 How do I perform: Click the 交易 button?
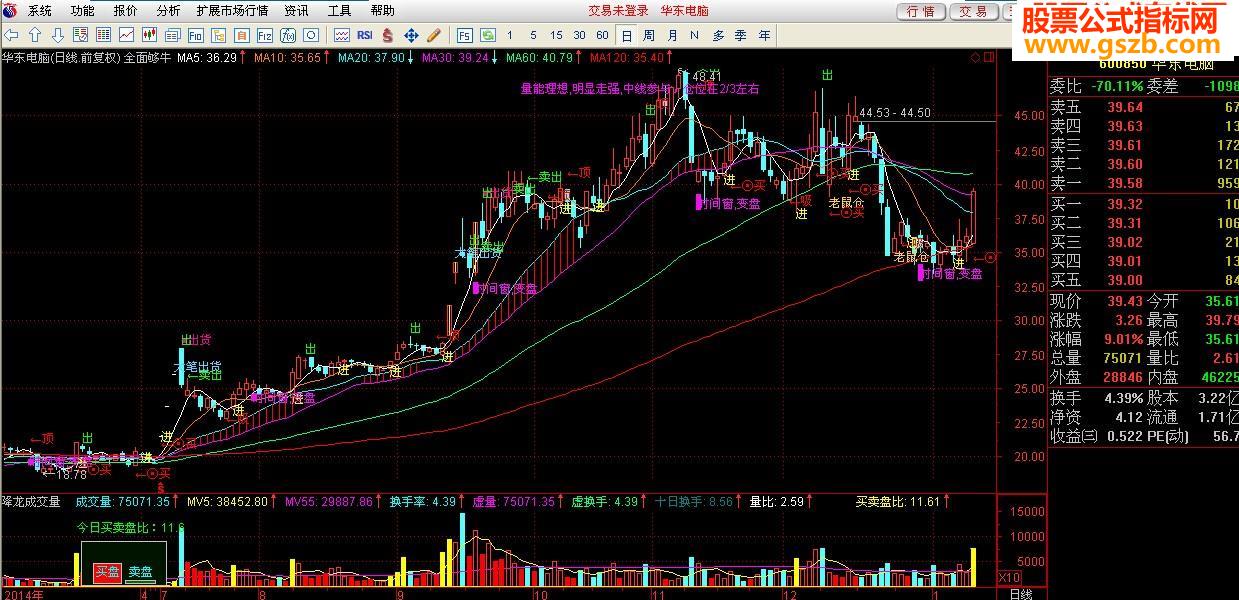point(973,11)
